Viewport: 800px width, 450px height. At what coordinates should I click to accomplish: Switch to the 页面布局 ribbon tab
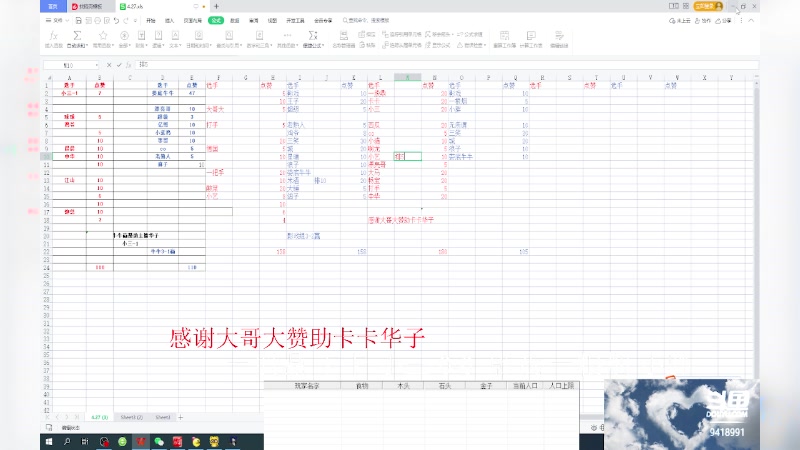tap(192, 20)
